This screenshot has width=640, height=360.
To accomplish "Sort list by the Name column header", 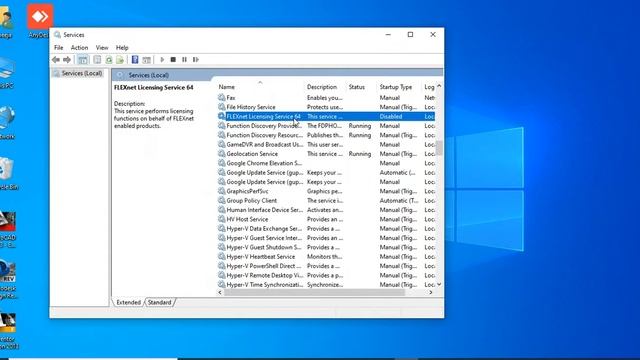I will click(x=261, y=87).
